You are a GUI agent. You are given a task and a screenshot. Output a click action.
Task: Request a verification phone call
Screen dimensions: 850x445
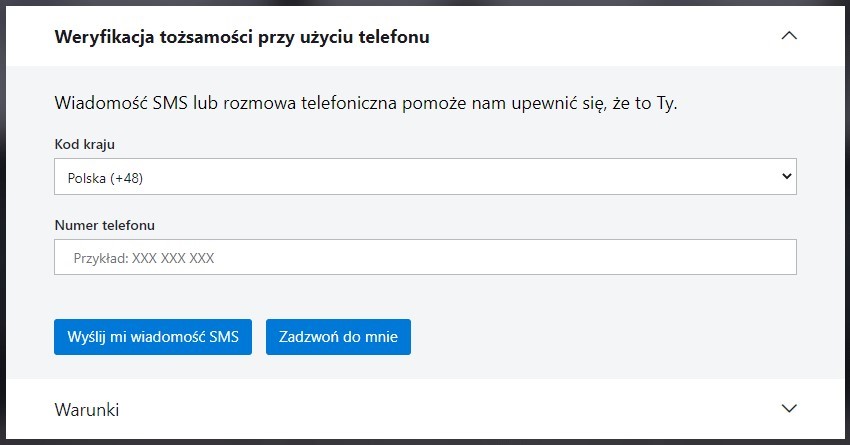338,337
